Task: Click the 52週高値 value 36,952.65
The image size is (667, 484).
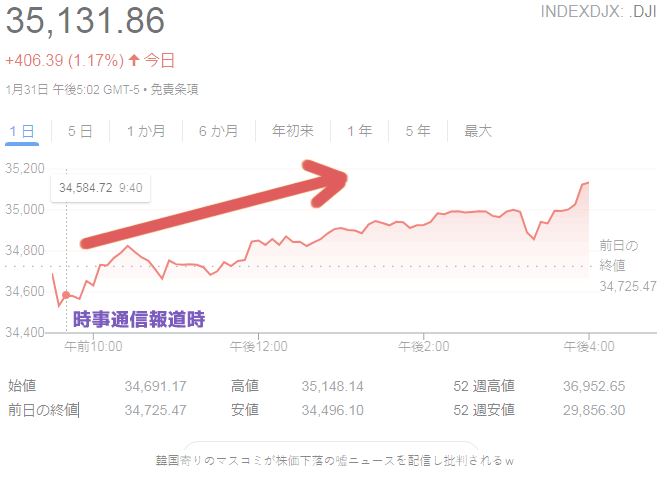Action: [594, 386]
